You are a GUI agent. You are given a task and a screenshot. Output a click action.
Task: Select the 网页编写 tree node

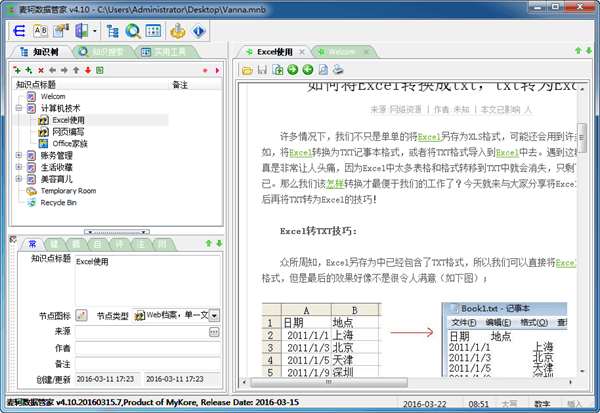(x=68, y=132)
